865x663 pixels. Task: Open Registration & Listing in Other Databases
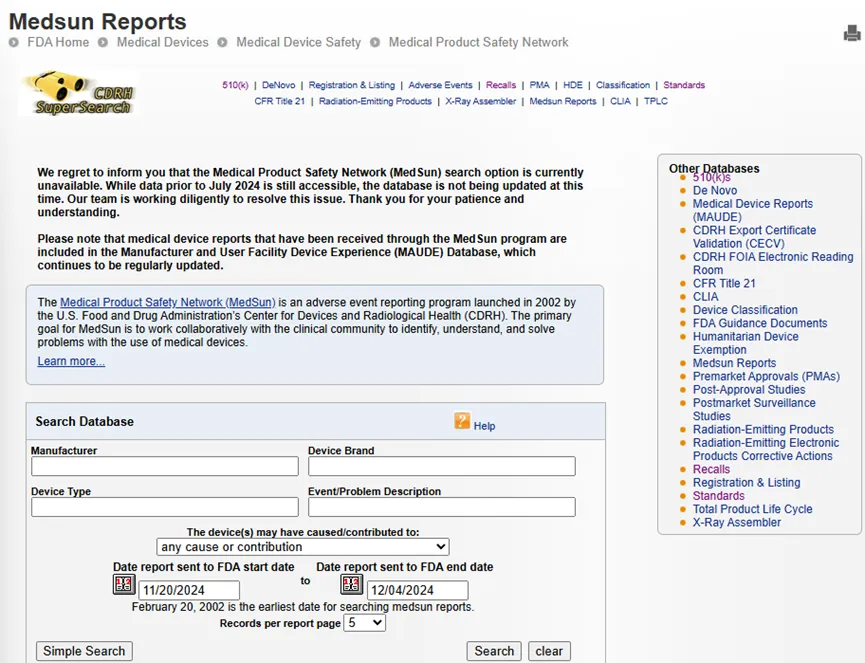(x=746, y=483)
